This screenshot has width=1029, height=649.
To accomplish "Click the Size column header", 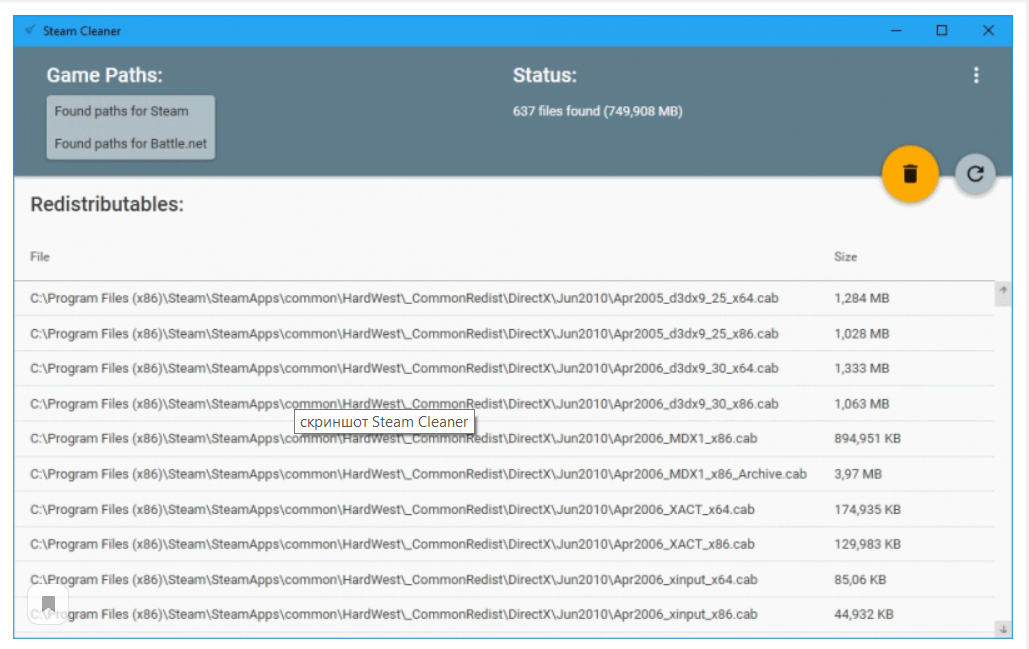I will [x=845, y=257].
